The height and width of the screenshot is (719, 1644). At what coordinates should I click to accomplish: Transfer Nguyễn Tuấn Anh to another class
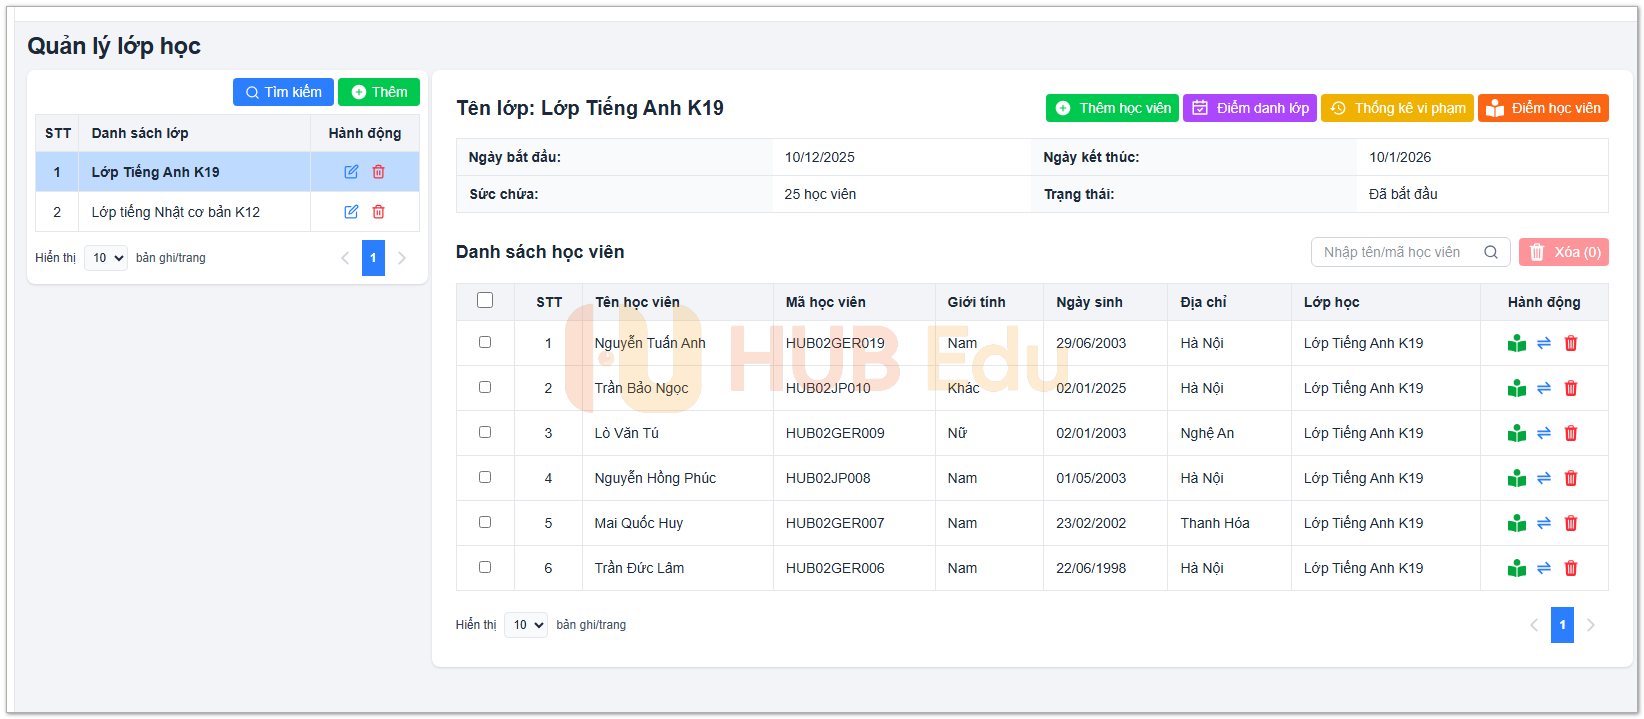tap(1544, 343)
